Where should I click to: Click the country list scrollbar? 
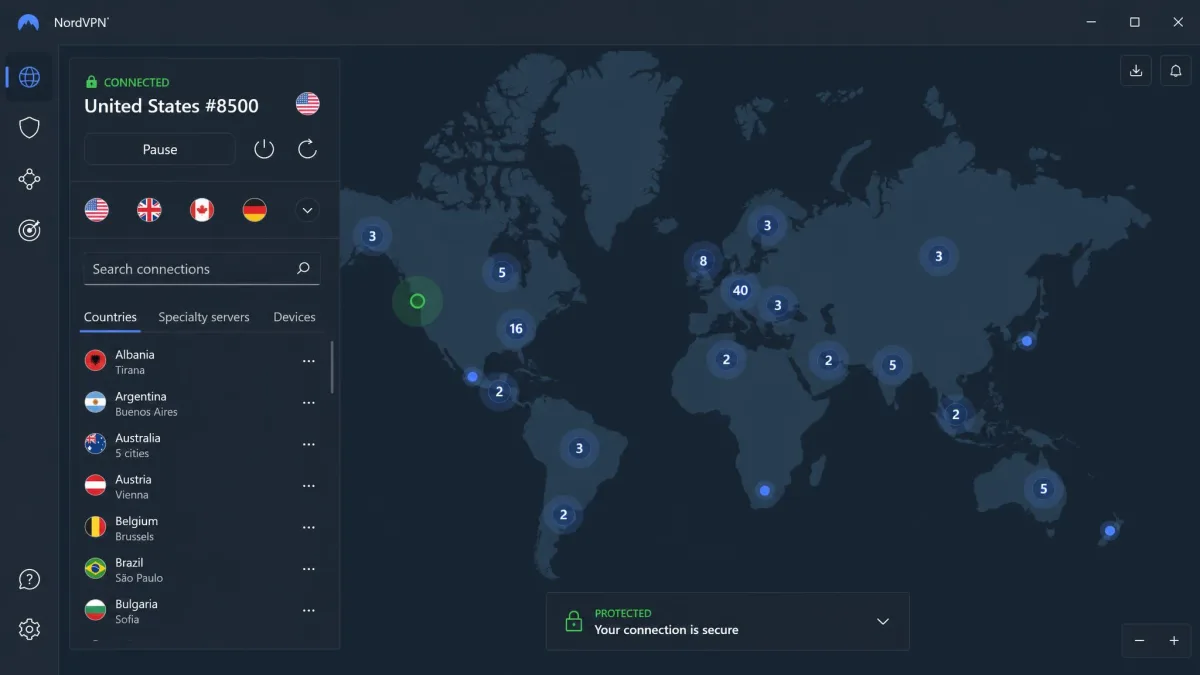click(332, 367)
